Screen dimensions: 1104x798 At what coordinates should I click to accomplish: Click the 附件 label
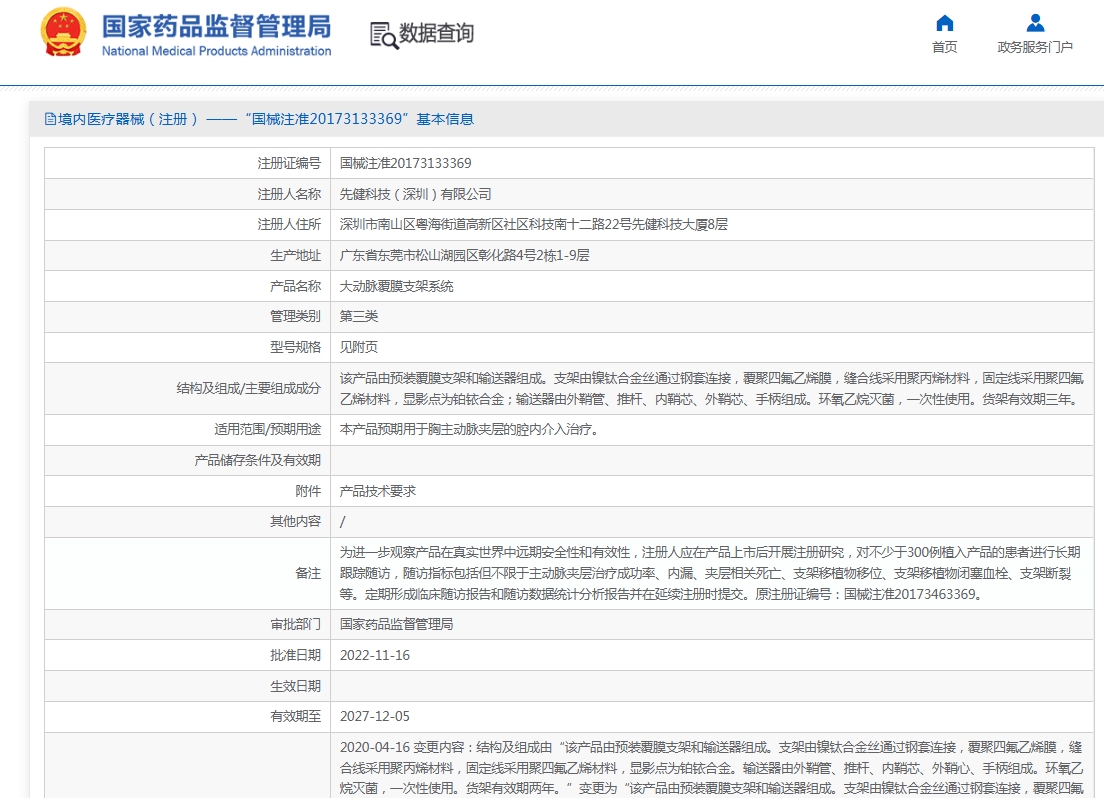point(308,491)
